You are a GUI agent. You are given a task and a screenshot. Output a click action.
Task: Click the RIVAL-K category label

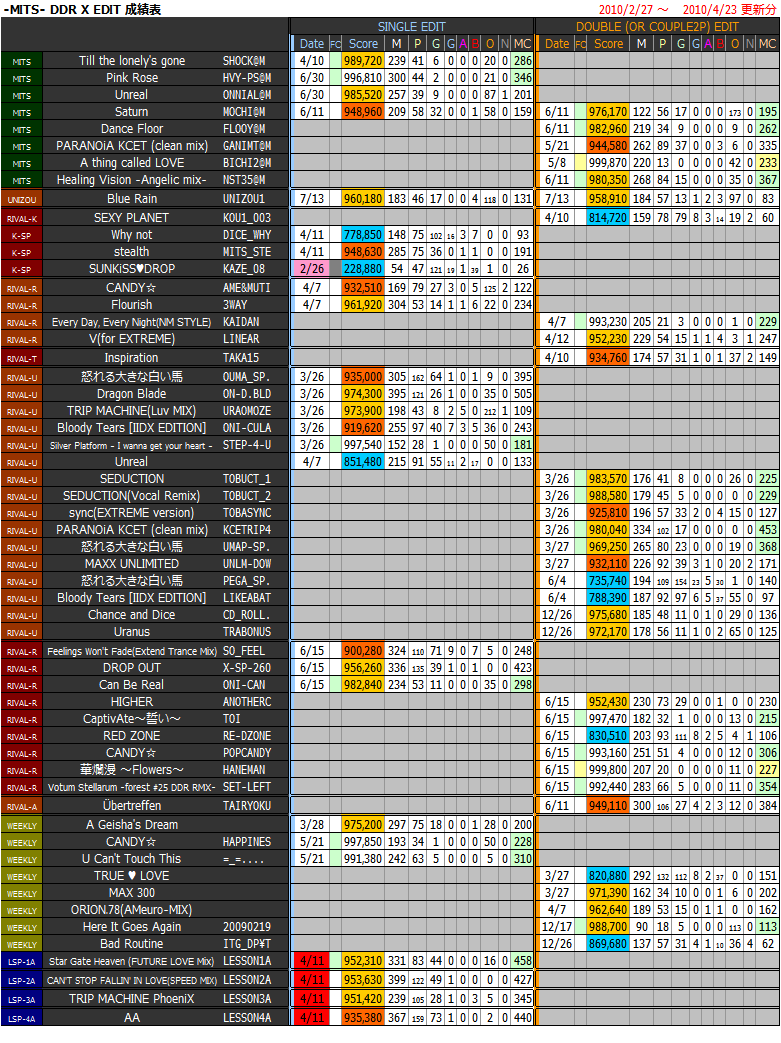[22, 218]
